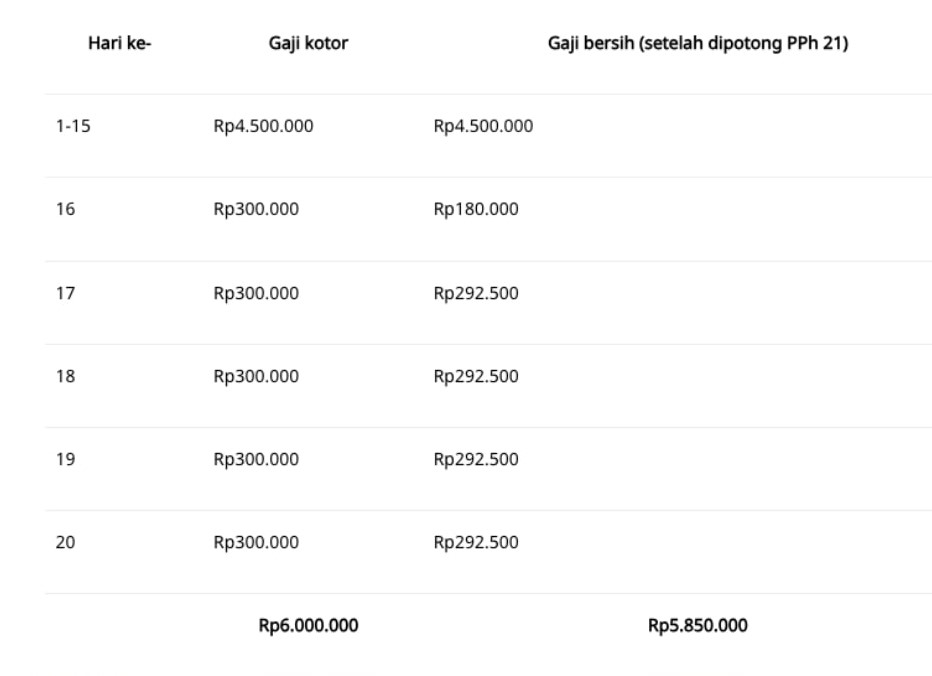Select the day 17 row label

65,293
